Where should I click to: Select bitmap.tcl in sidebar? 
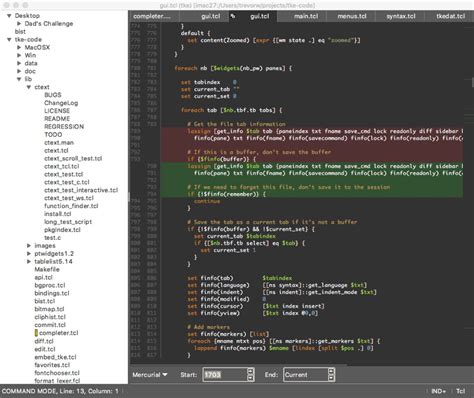[49, 309]
